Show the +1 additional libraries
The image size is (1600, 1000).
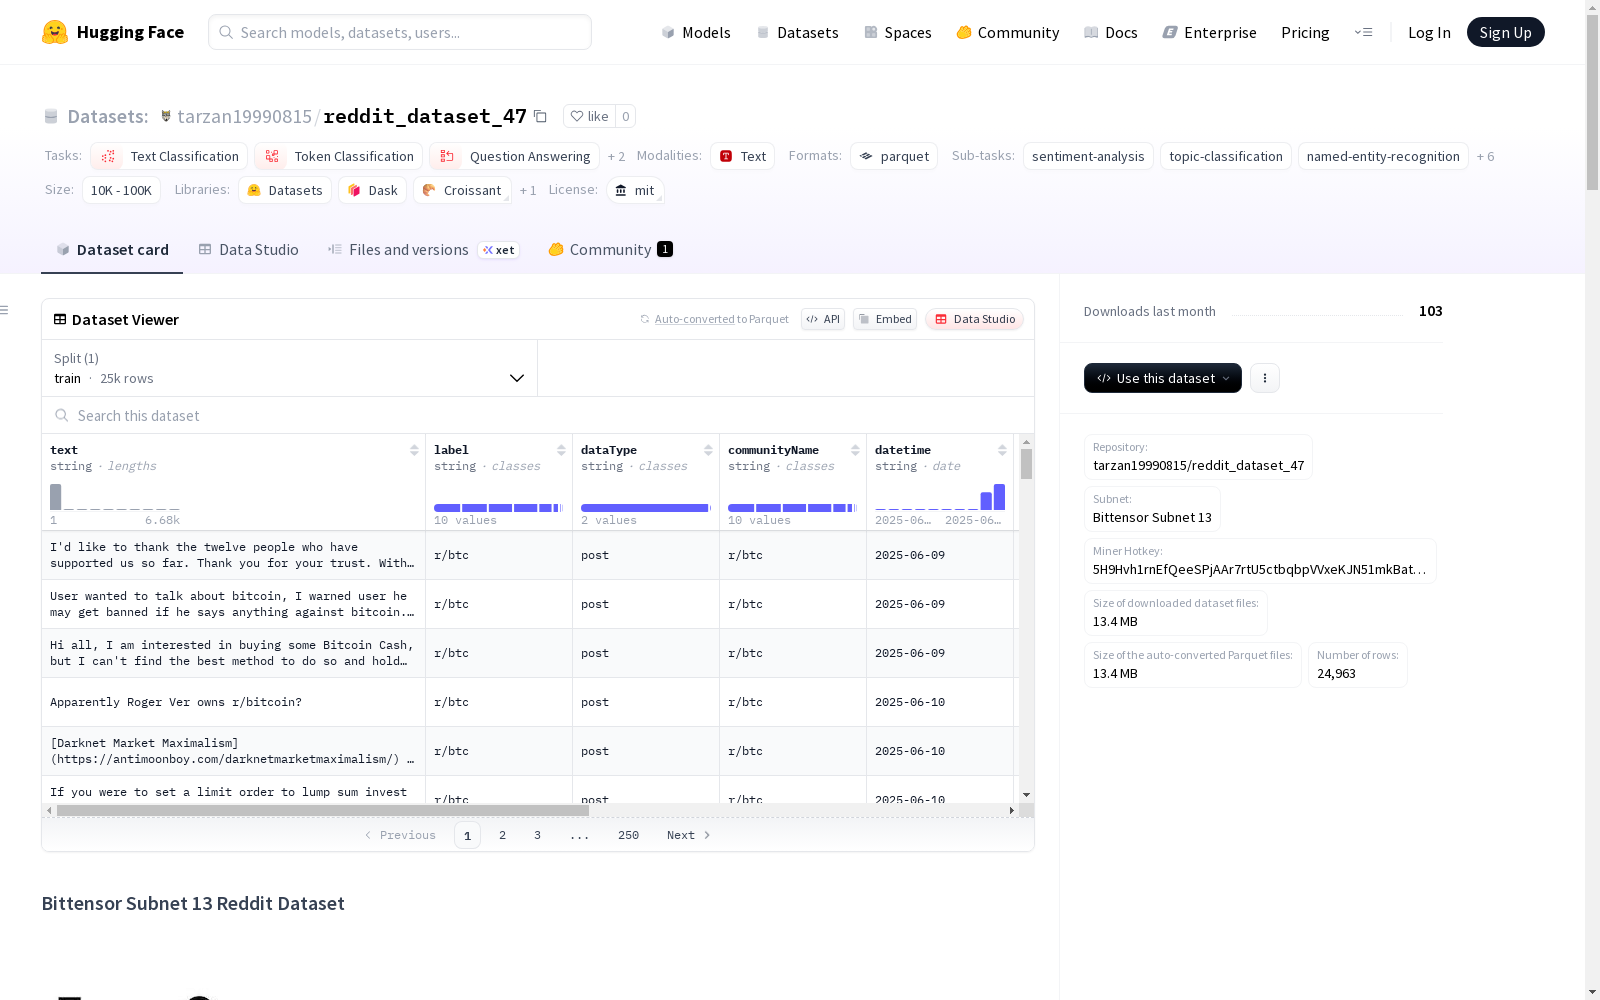(x=528, y=190)
